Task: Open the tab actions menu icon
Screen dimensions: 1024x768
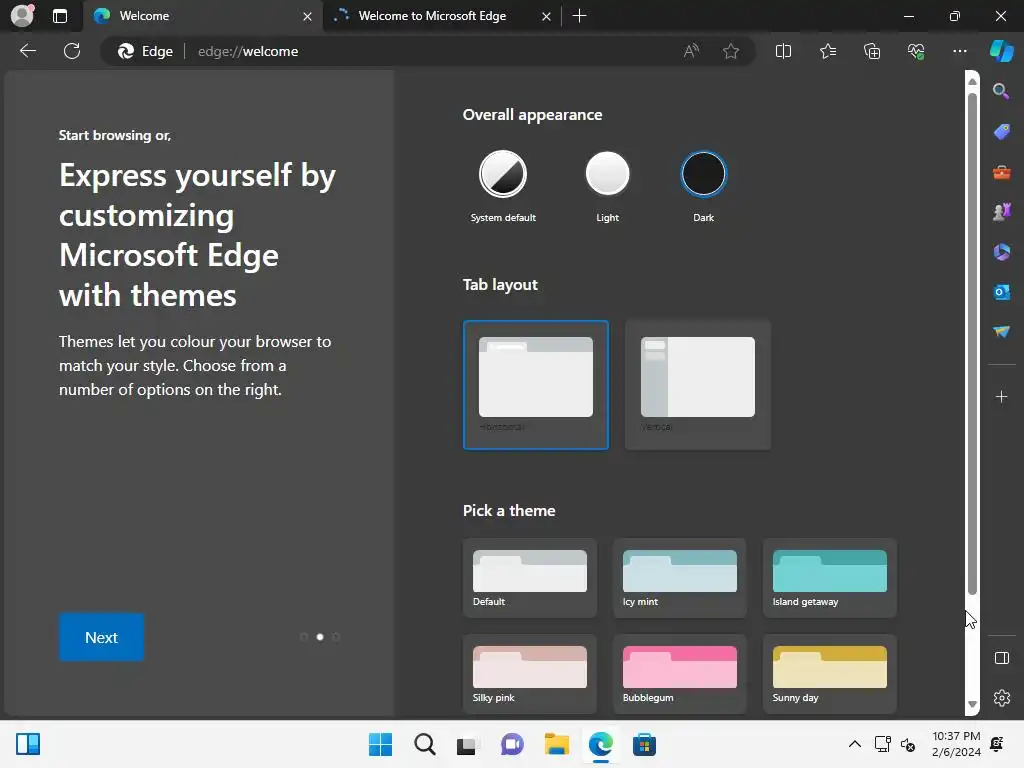Action: 59,16
